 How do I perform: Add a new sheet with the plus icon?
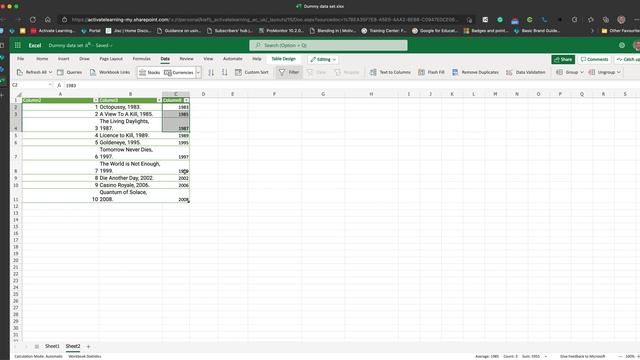(x=88, y=347)
